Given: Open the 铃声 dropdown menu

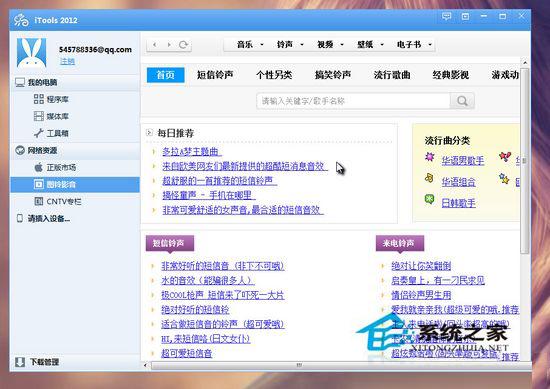Looking at the screenshot, I should tap(290, 45).
